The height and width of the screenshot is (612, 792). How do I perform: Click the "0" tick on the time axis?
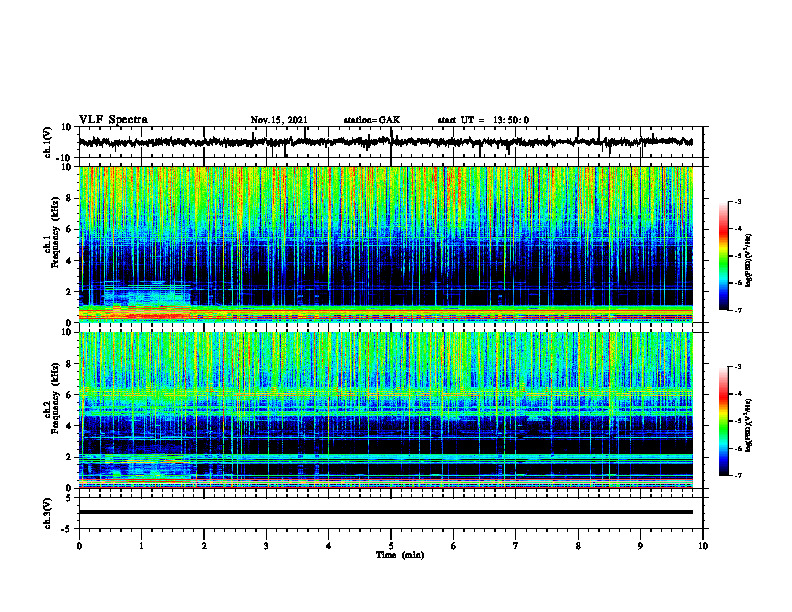(79, 546)
